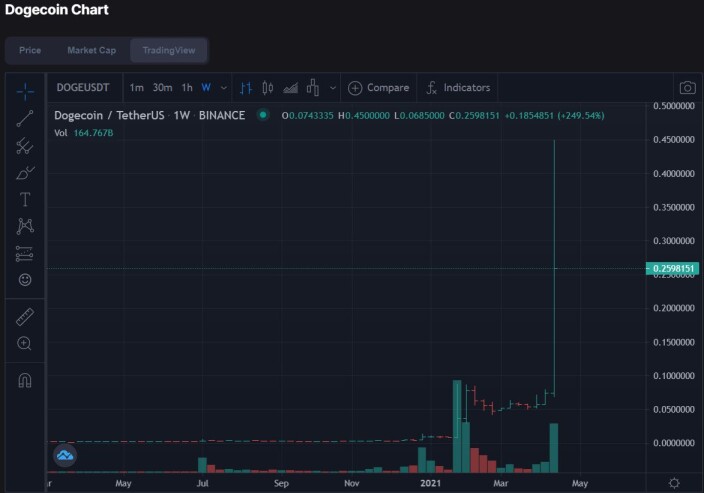Select the trend line drawing tool

[25, 119]
